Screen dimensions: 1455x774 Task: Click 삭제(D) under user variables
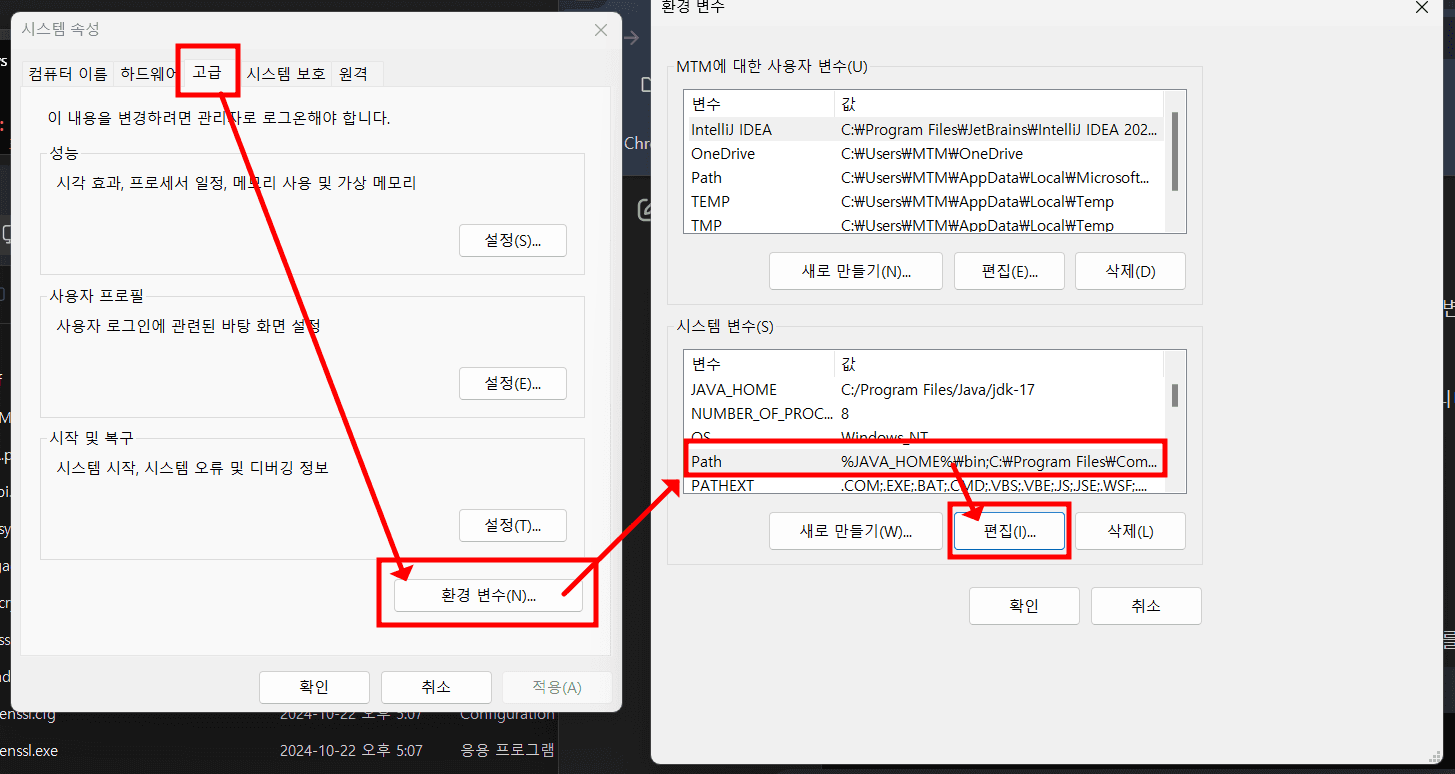point(1130,271)
